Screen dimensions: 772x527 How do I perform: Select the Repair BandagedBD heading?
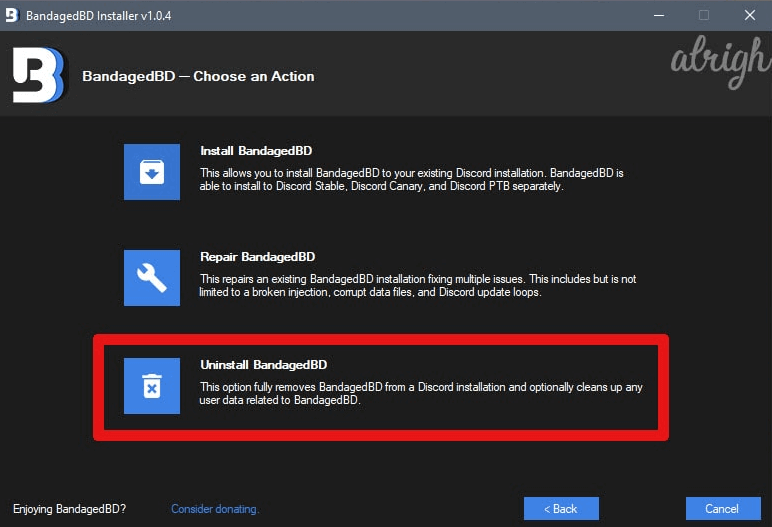(x=257, y=257)
